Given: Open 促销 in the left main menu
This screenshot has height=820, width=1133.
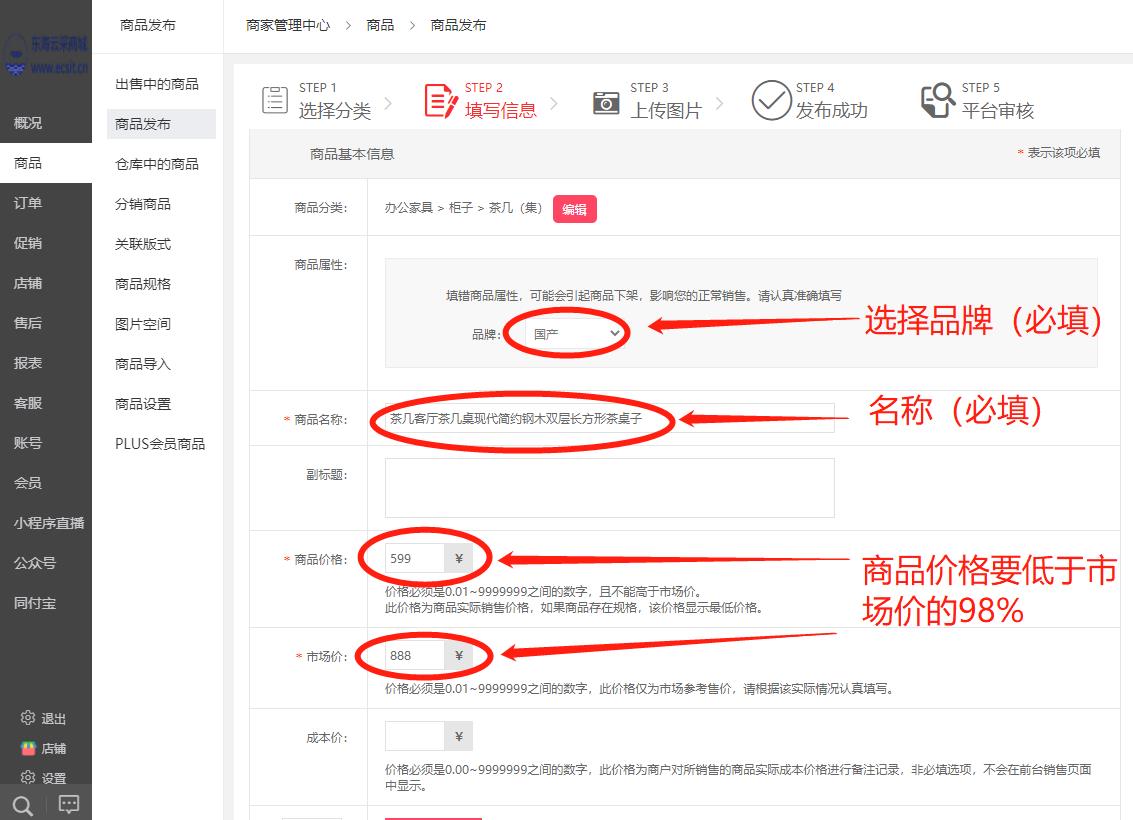Looking at the screenshot, I should pos(28,243).
